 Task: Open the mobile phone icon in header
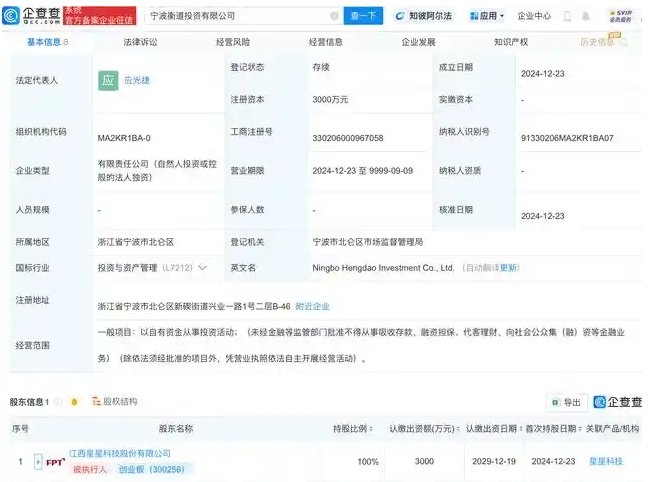(x=567, y=16)
